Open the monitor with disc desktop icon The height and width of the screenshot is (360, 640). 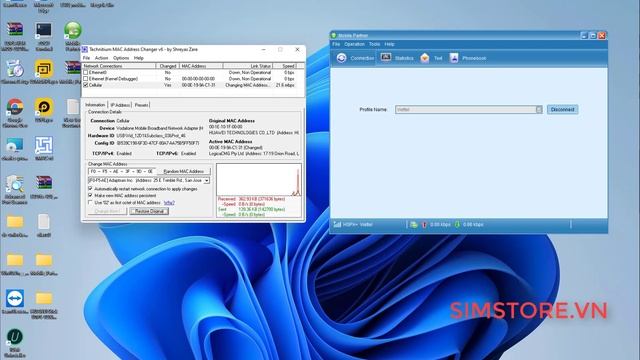click(x=15, y=145)
